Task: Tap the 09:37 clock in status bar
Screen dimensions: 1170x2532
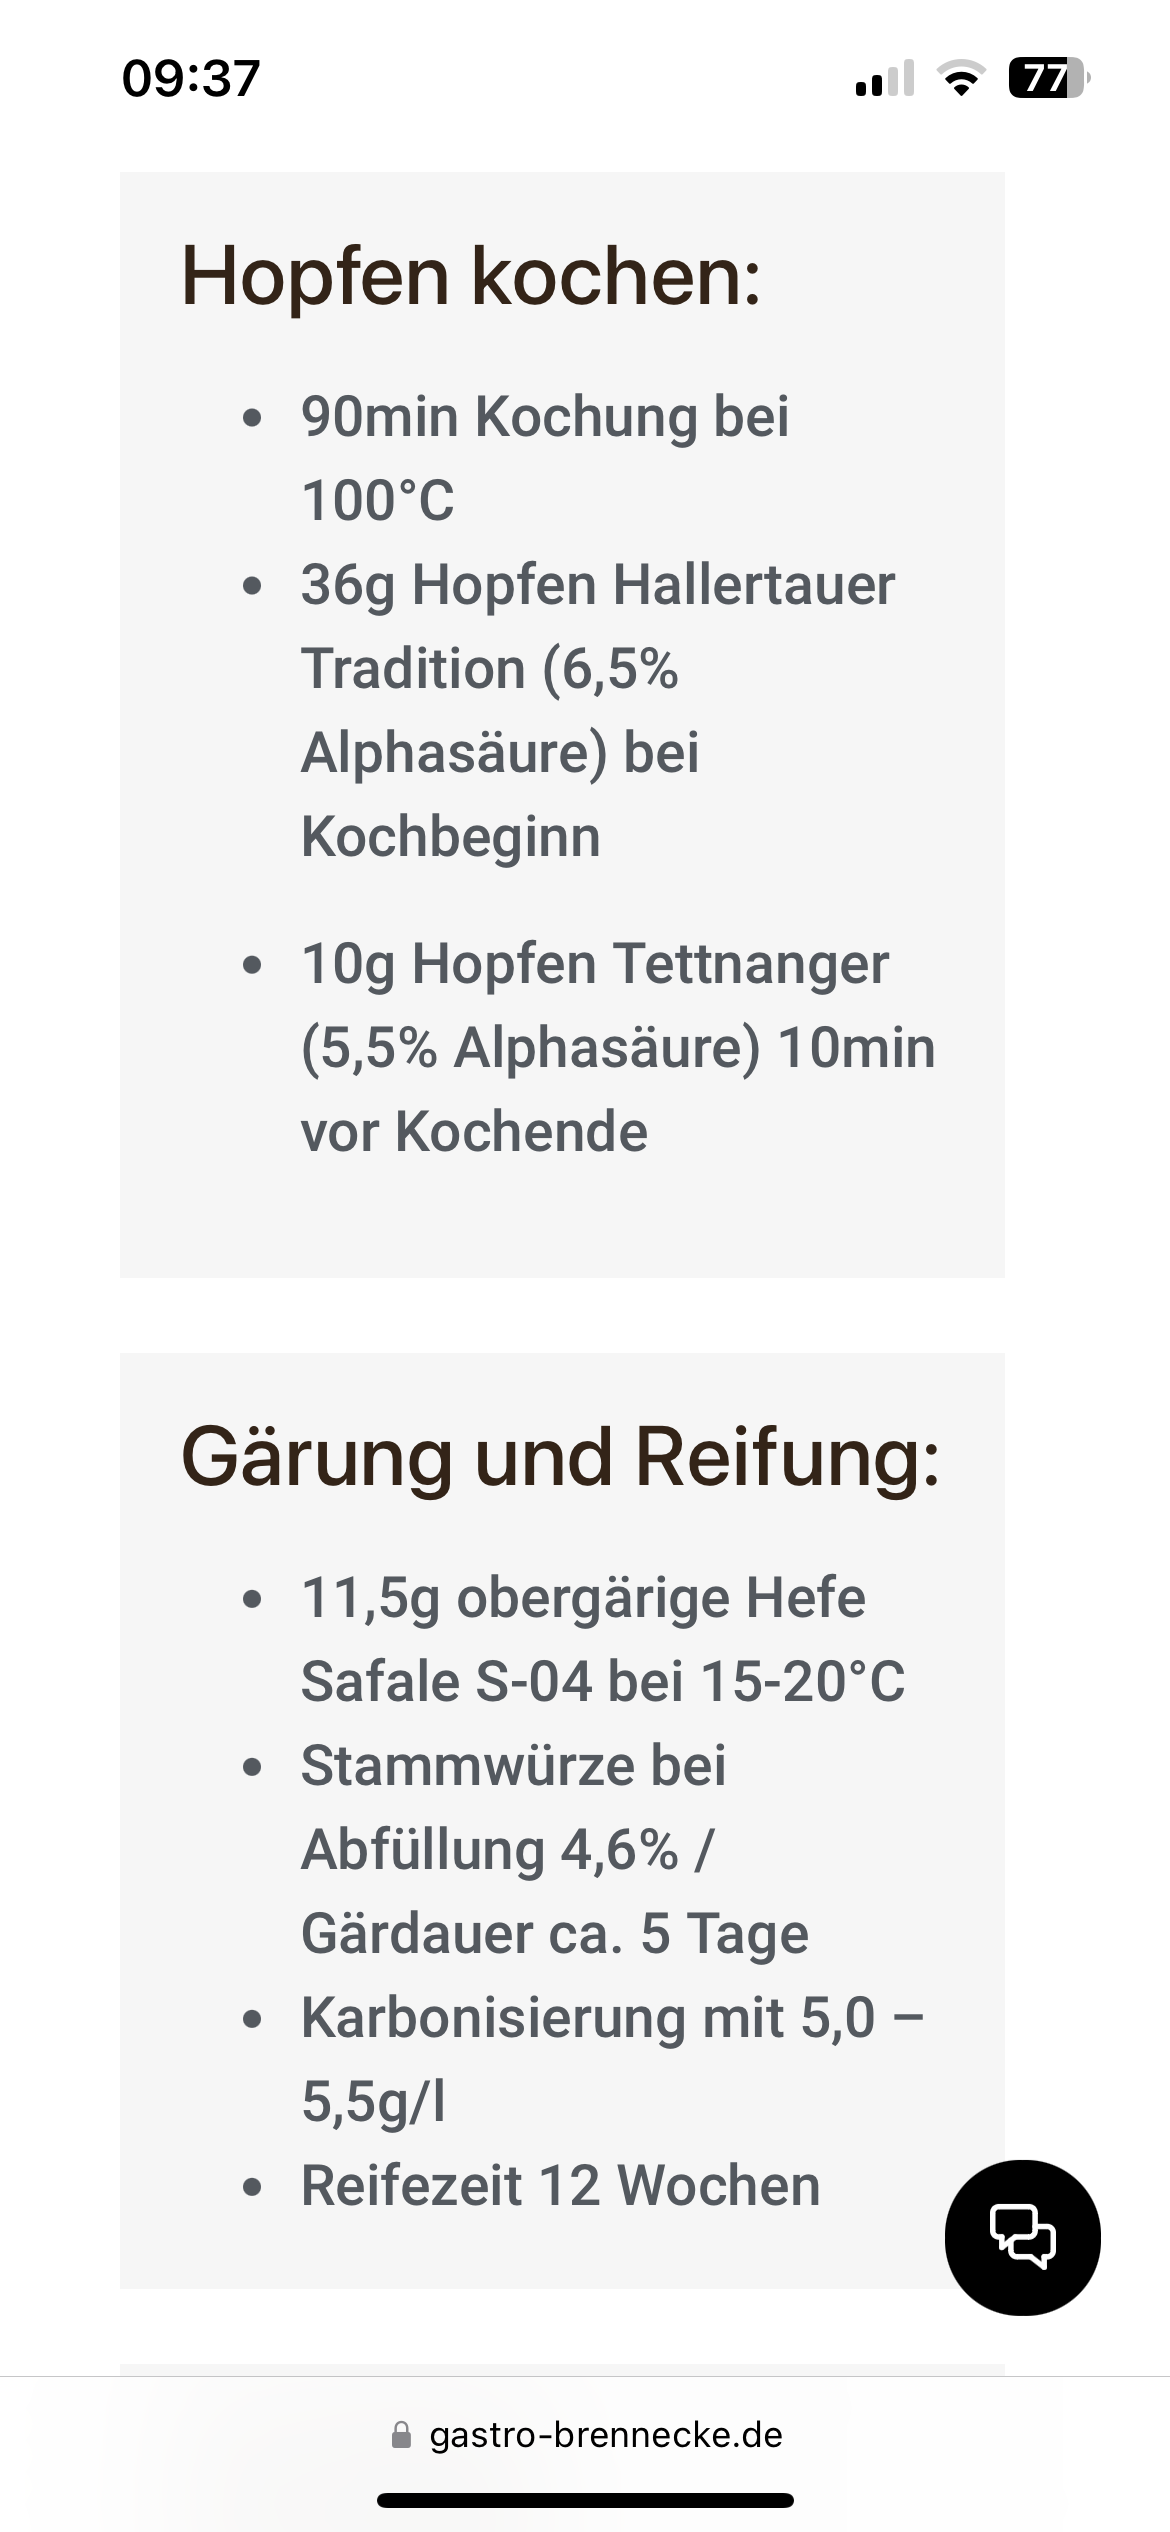Action: click(x=191, y=78)
